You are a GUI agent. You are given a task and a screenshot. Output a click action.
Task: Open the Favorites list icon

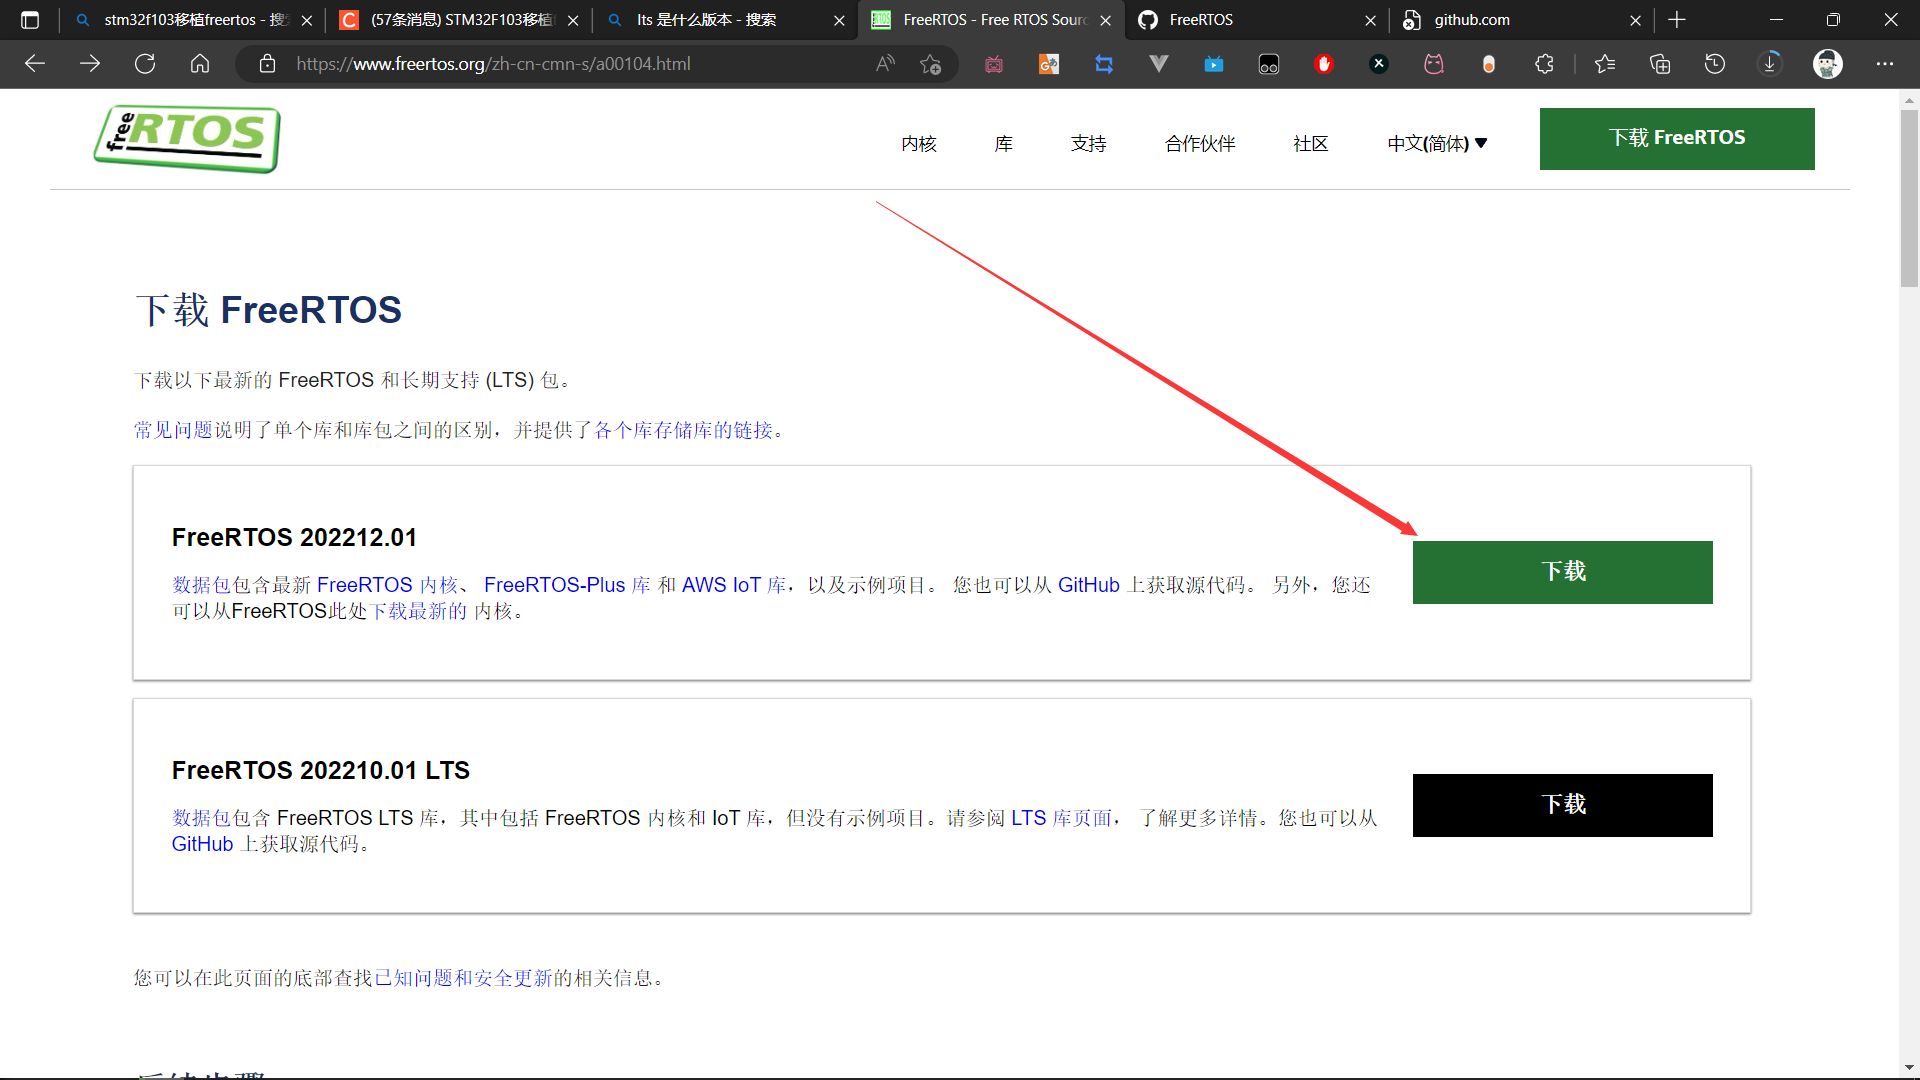point(1605,64)
